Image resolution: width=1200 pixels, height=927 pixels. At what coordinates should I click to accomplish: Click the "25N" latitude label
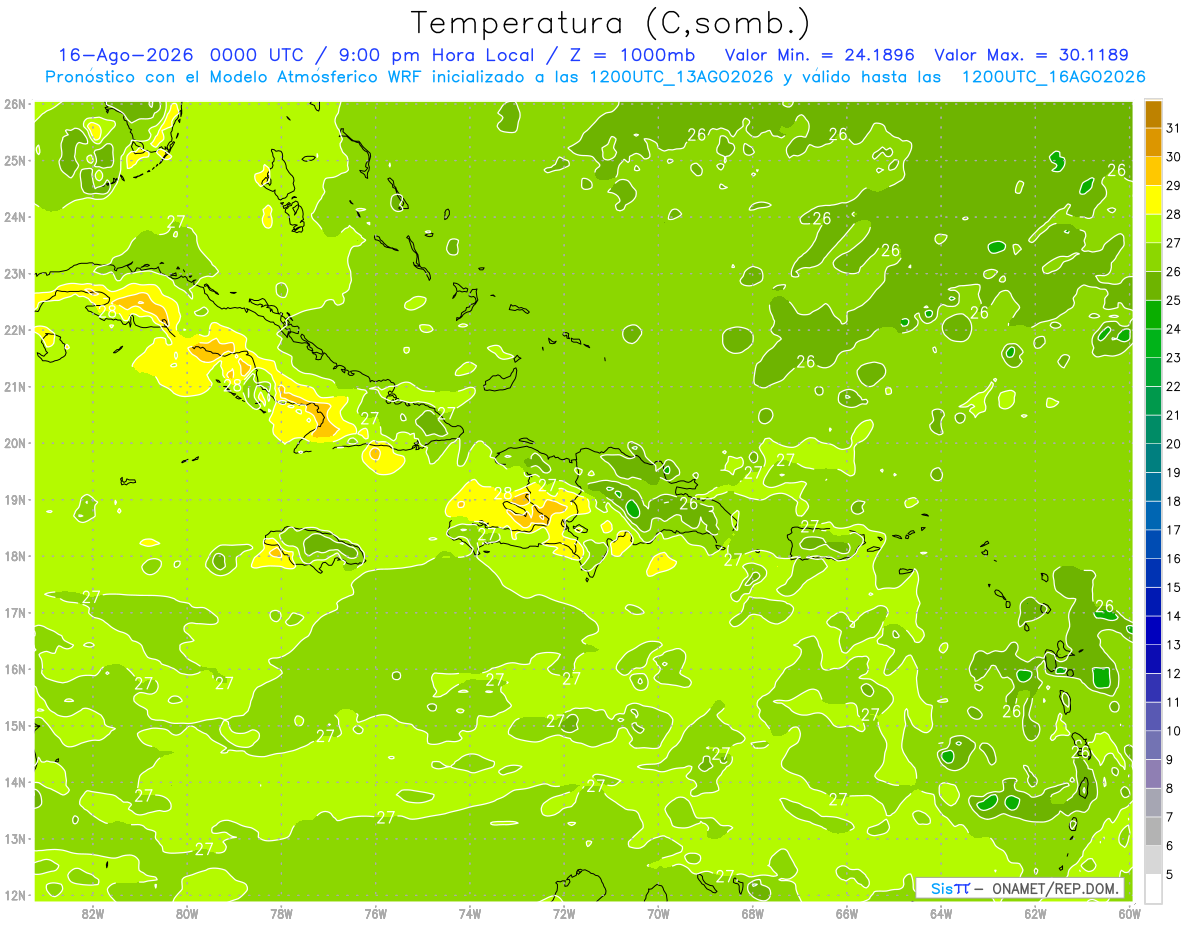click(15, 160)
